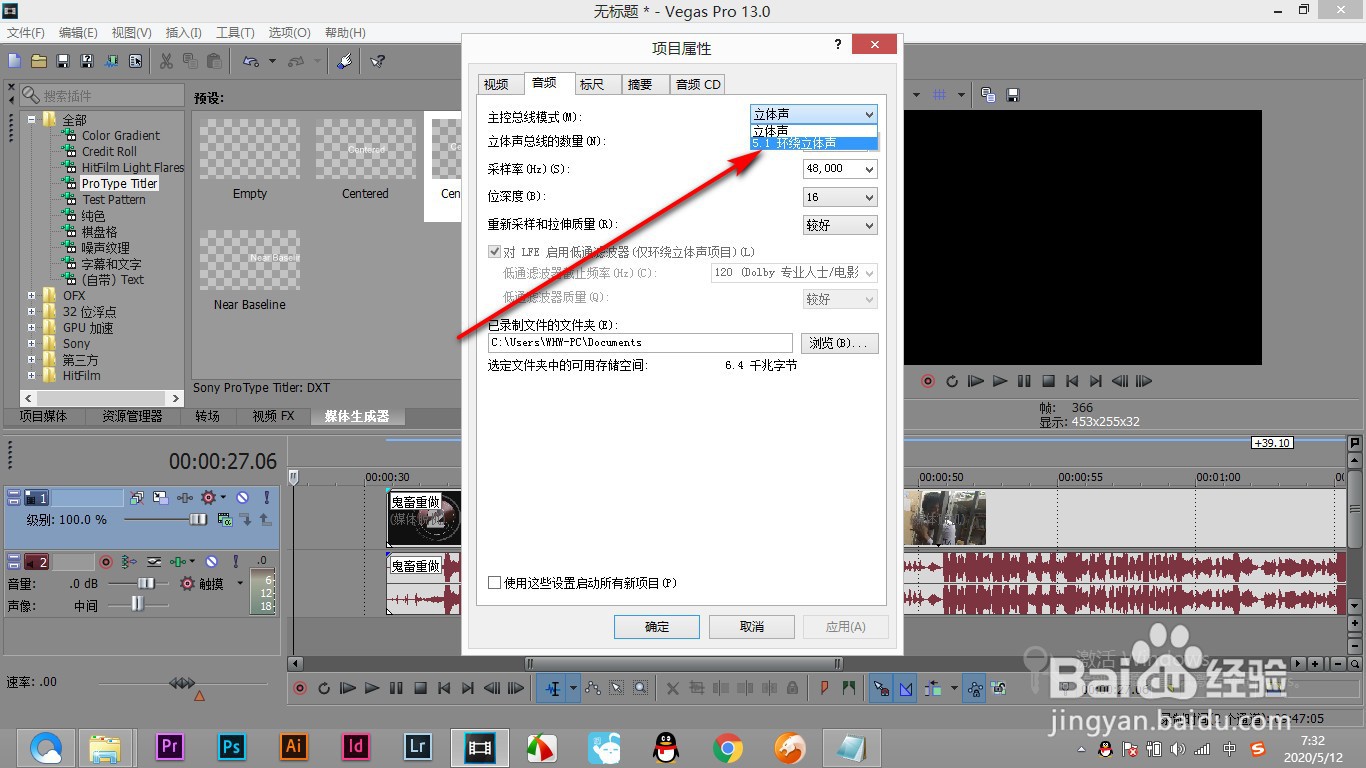The image size is (1366, 768).
Task: Toggle loop playback in transport bar
Action: tap(324, 688)
